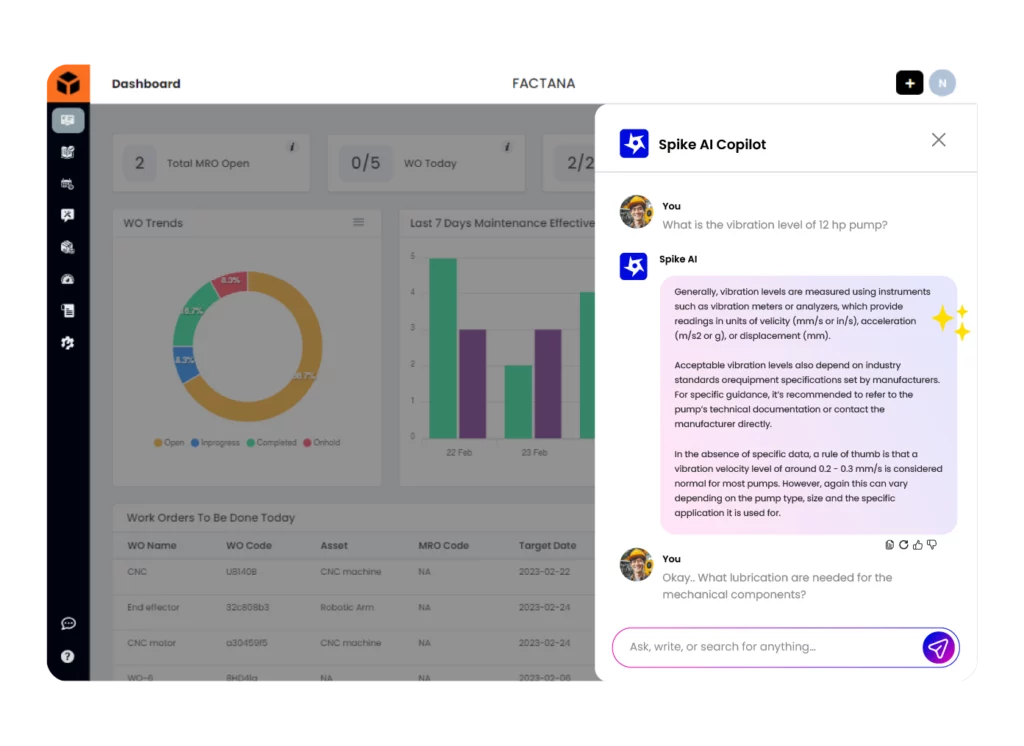Screen dimensions: 1024x746
Task: Click the black plus add button
Action: pyautogui.click(x=909, y=83)
